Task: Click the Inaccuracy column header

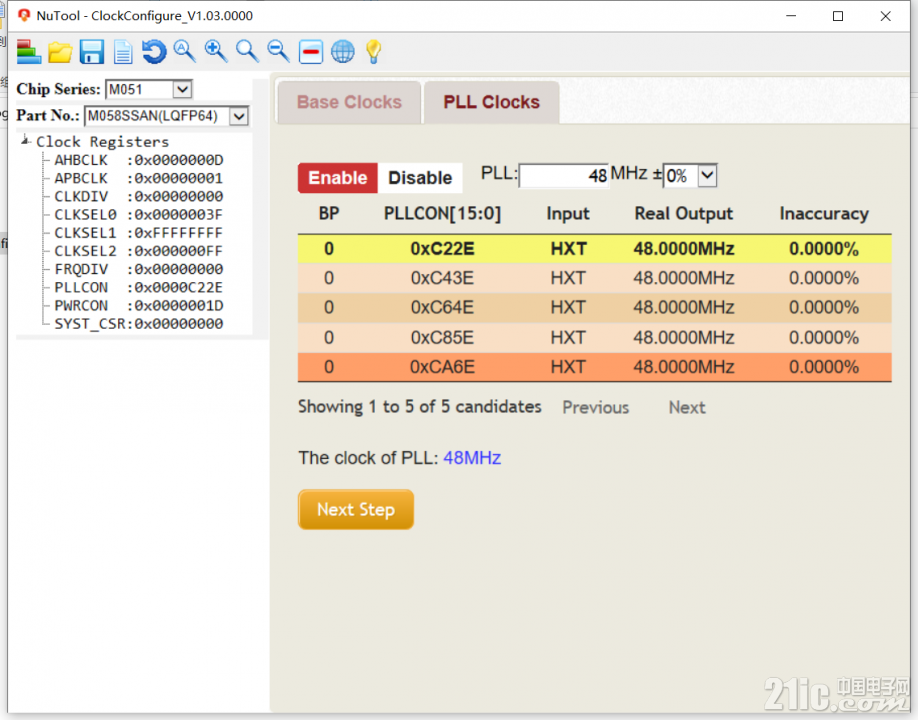Action: (824, 214)
